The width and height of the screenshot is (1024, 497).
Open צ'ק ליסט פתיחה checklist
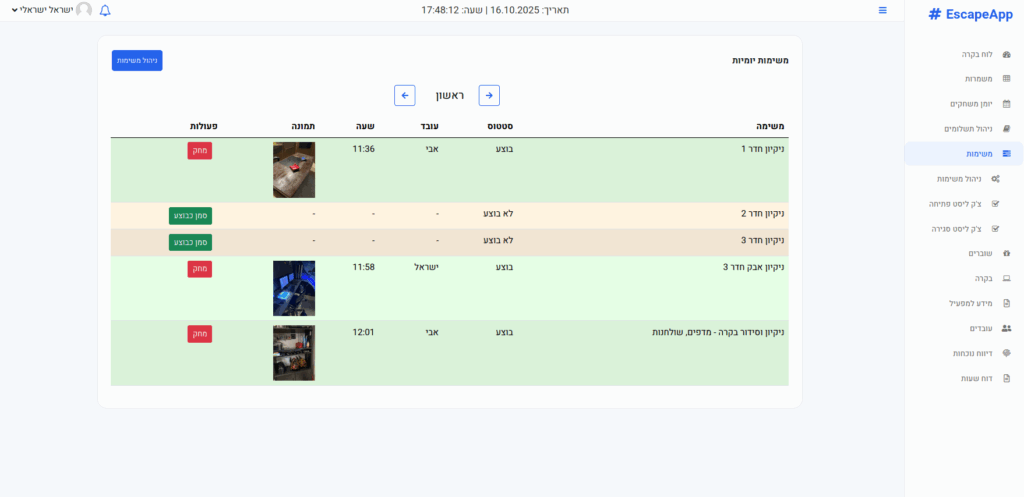[958, 203]
